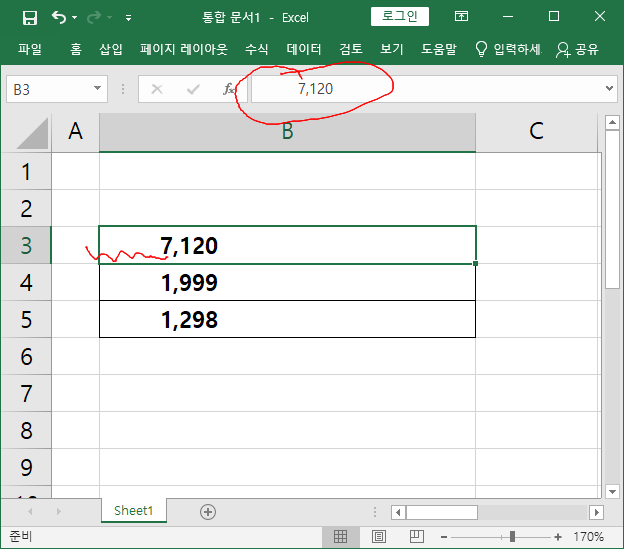Click next sheet navigation arrow
Screen dimensions: 624x549
pos(58,511)
